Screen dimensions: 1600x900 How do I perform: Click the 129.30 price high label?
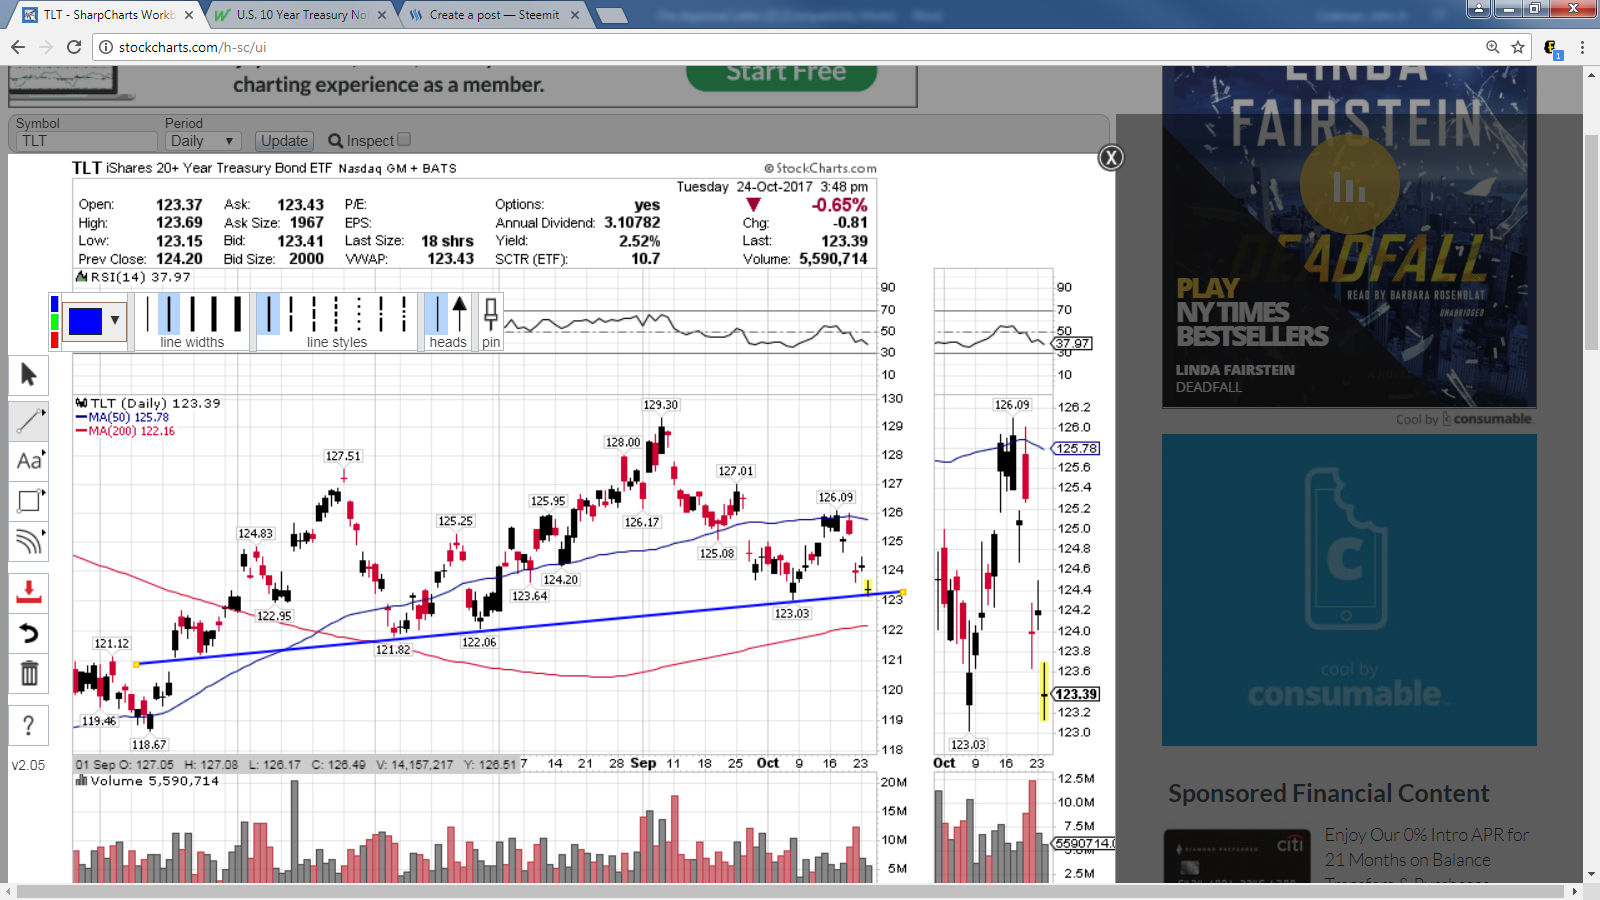click(660, 405)
